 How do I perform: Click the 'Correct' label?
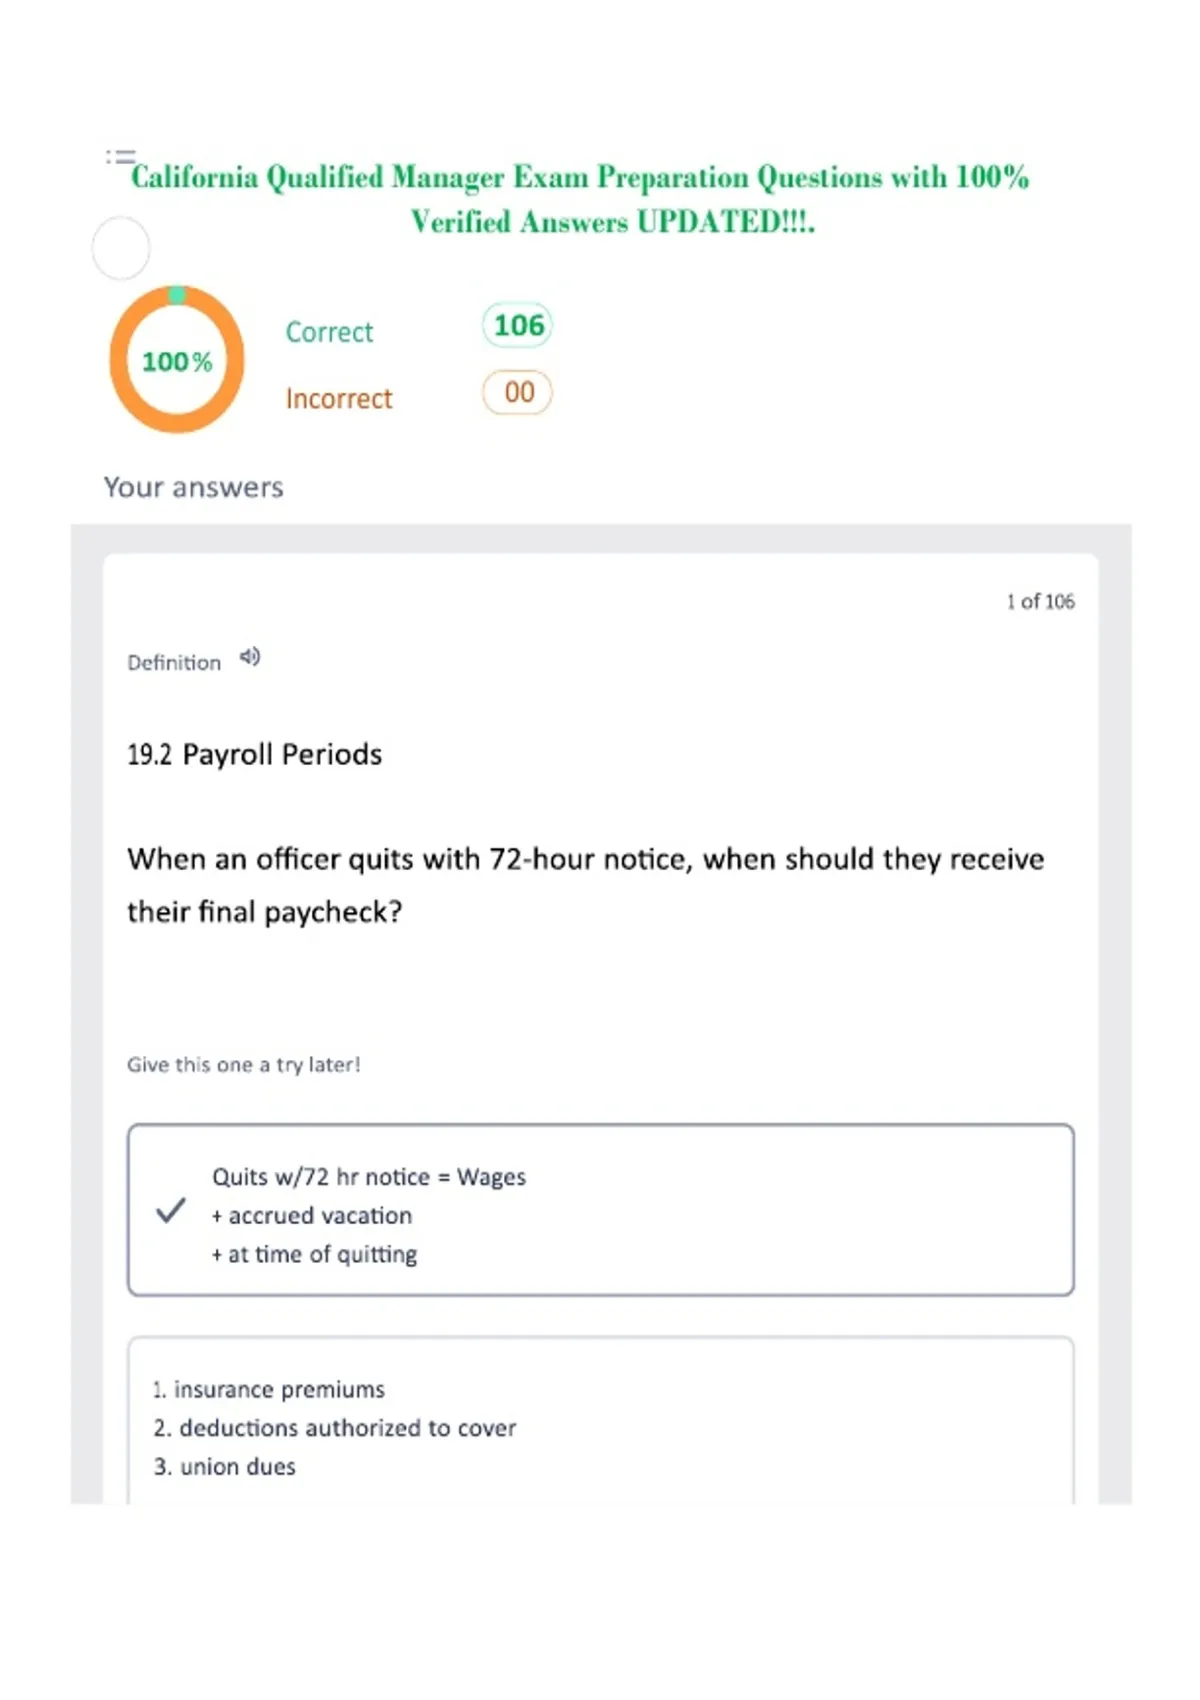click(329, 332)
